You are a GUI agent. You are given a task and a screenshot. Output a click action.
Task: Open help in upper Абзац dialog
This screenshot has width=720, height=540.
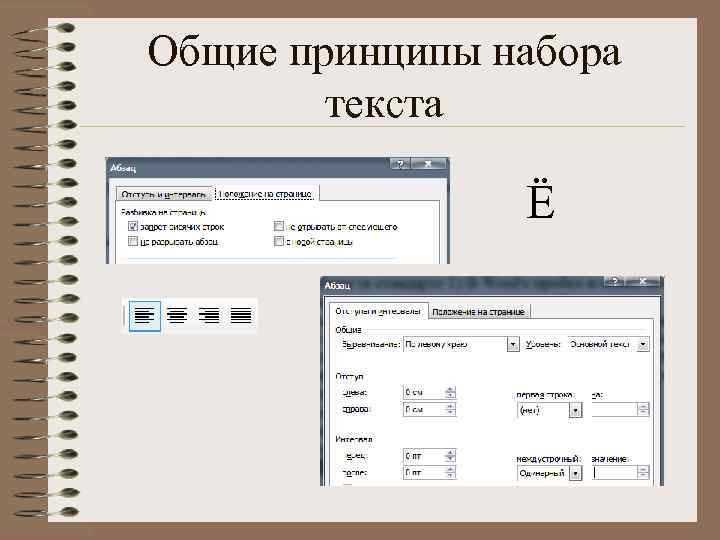[400, 164]
